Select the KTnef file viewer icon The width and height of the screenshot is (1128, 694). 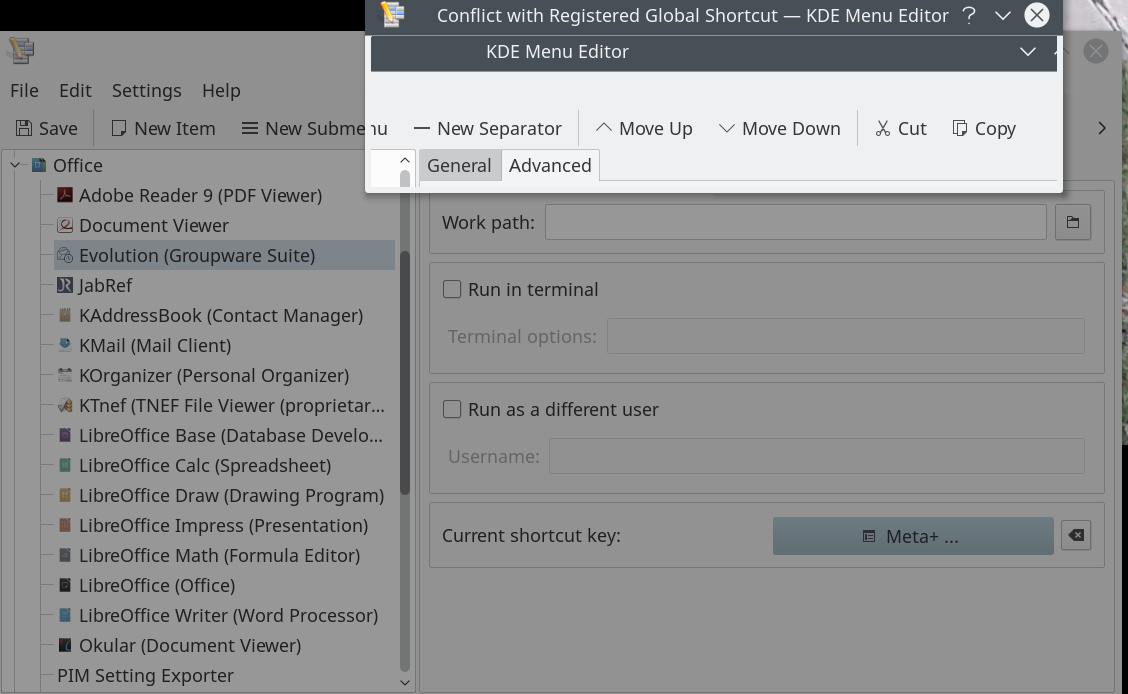click(65, 406)
